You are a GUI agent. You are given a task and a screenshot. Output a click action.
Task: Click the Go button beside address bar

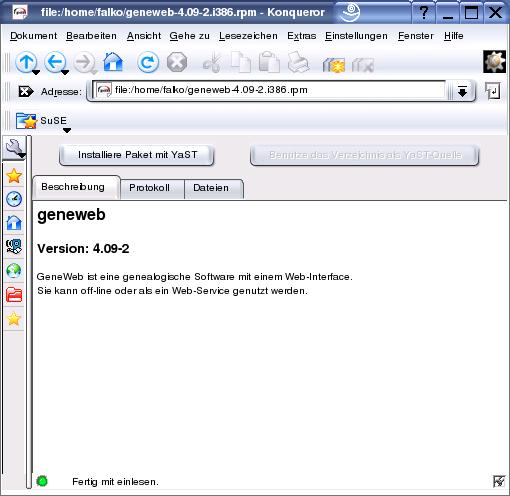(493, 91)
